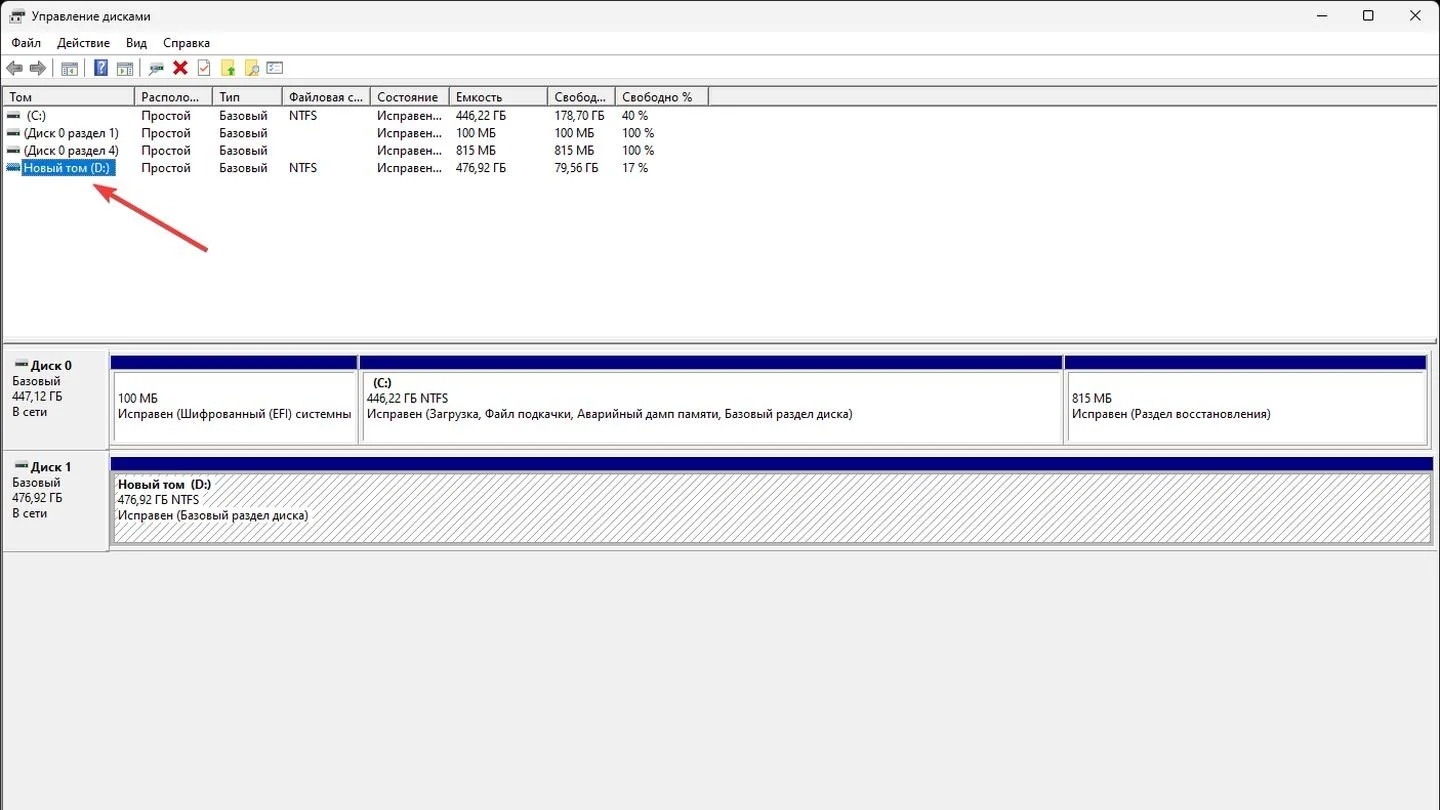
Task: Click the back arrow toolbar icon
Action: click(14, 68)
